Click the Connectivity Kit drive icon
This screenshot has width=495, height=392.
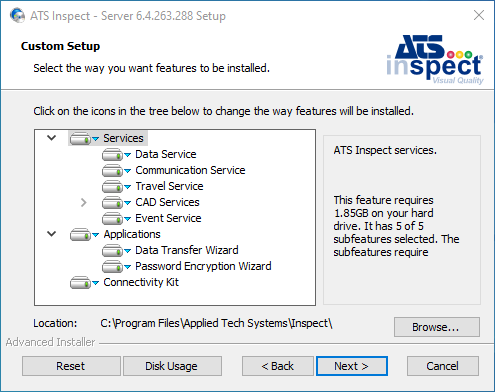(x=80, y=283)
